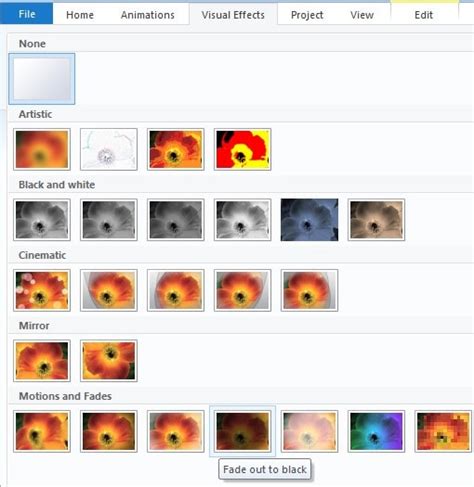This screenshot has width=474, height=487.
Task: Apply the Pixelate blocky effect
Action: click(443, 431)
